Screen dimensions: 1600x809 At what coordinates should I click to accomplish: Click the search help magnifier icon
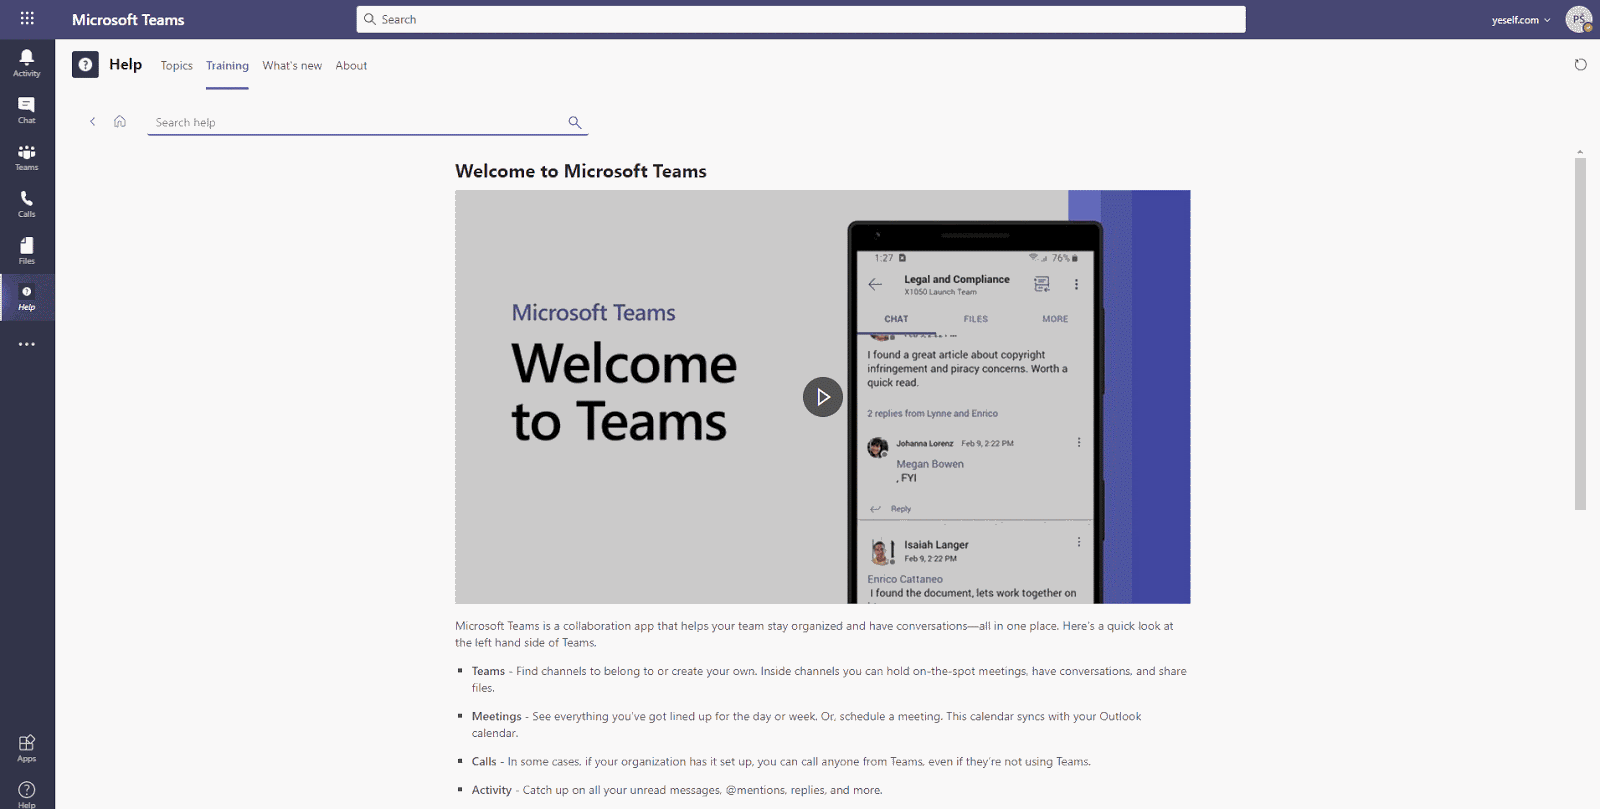pyautogui.click(x=575, y=122)
